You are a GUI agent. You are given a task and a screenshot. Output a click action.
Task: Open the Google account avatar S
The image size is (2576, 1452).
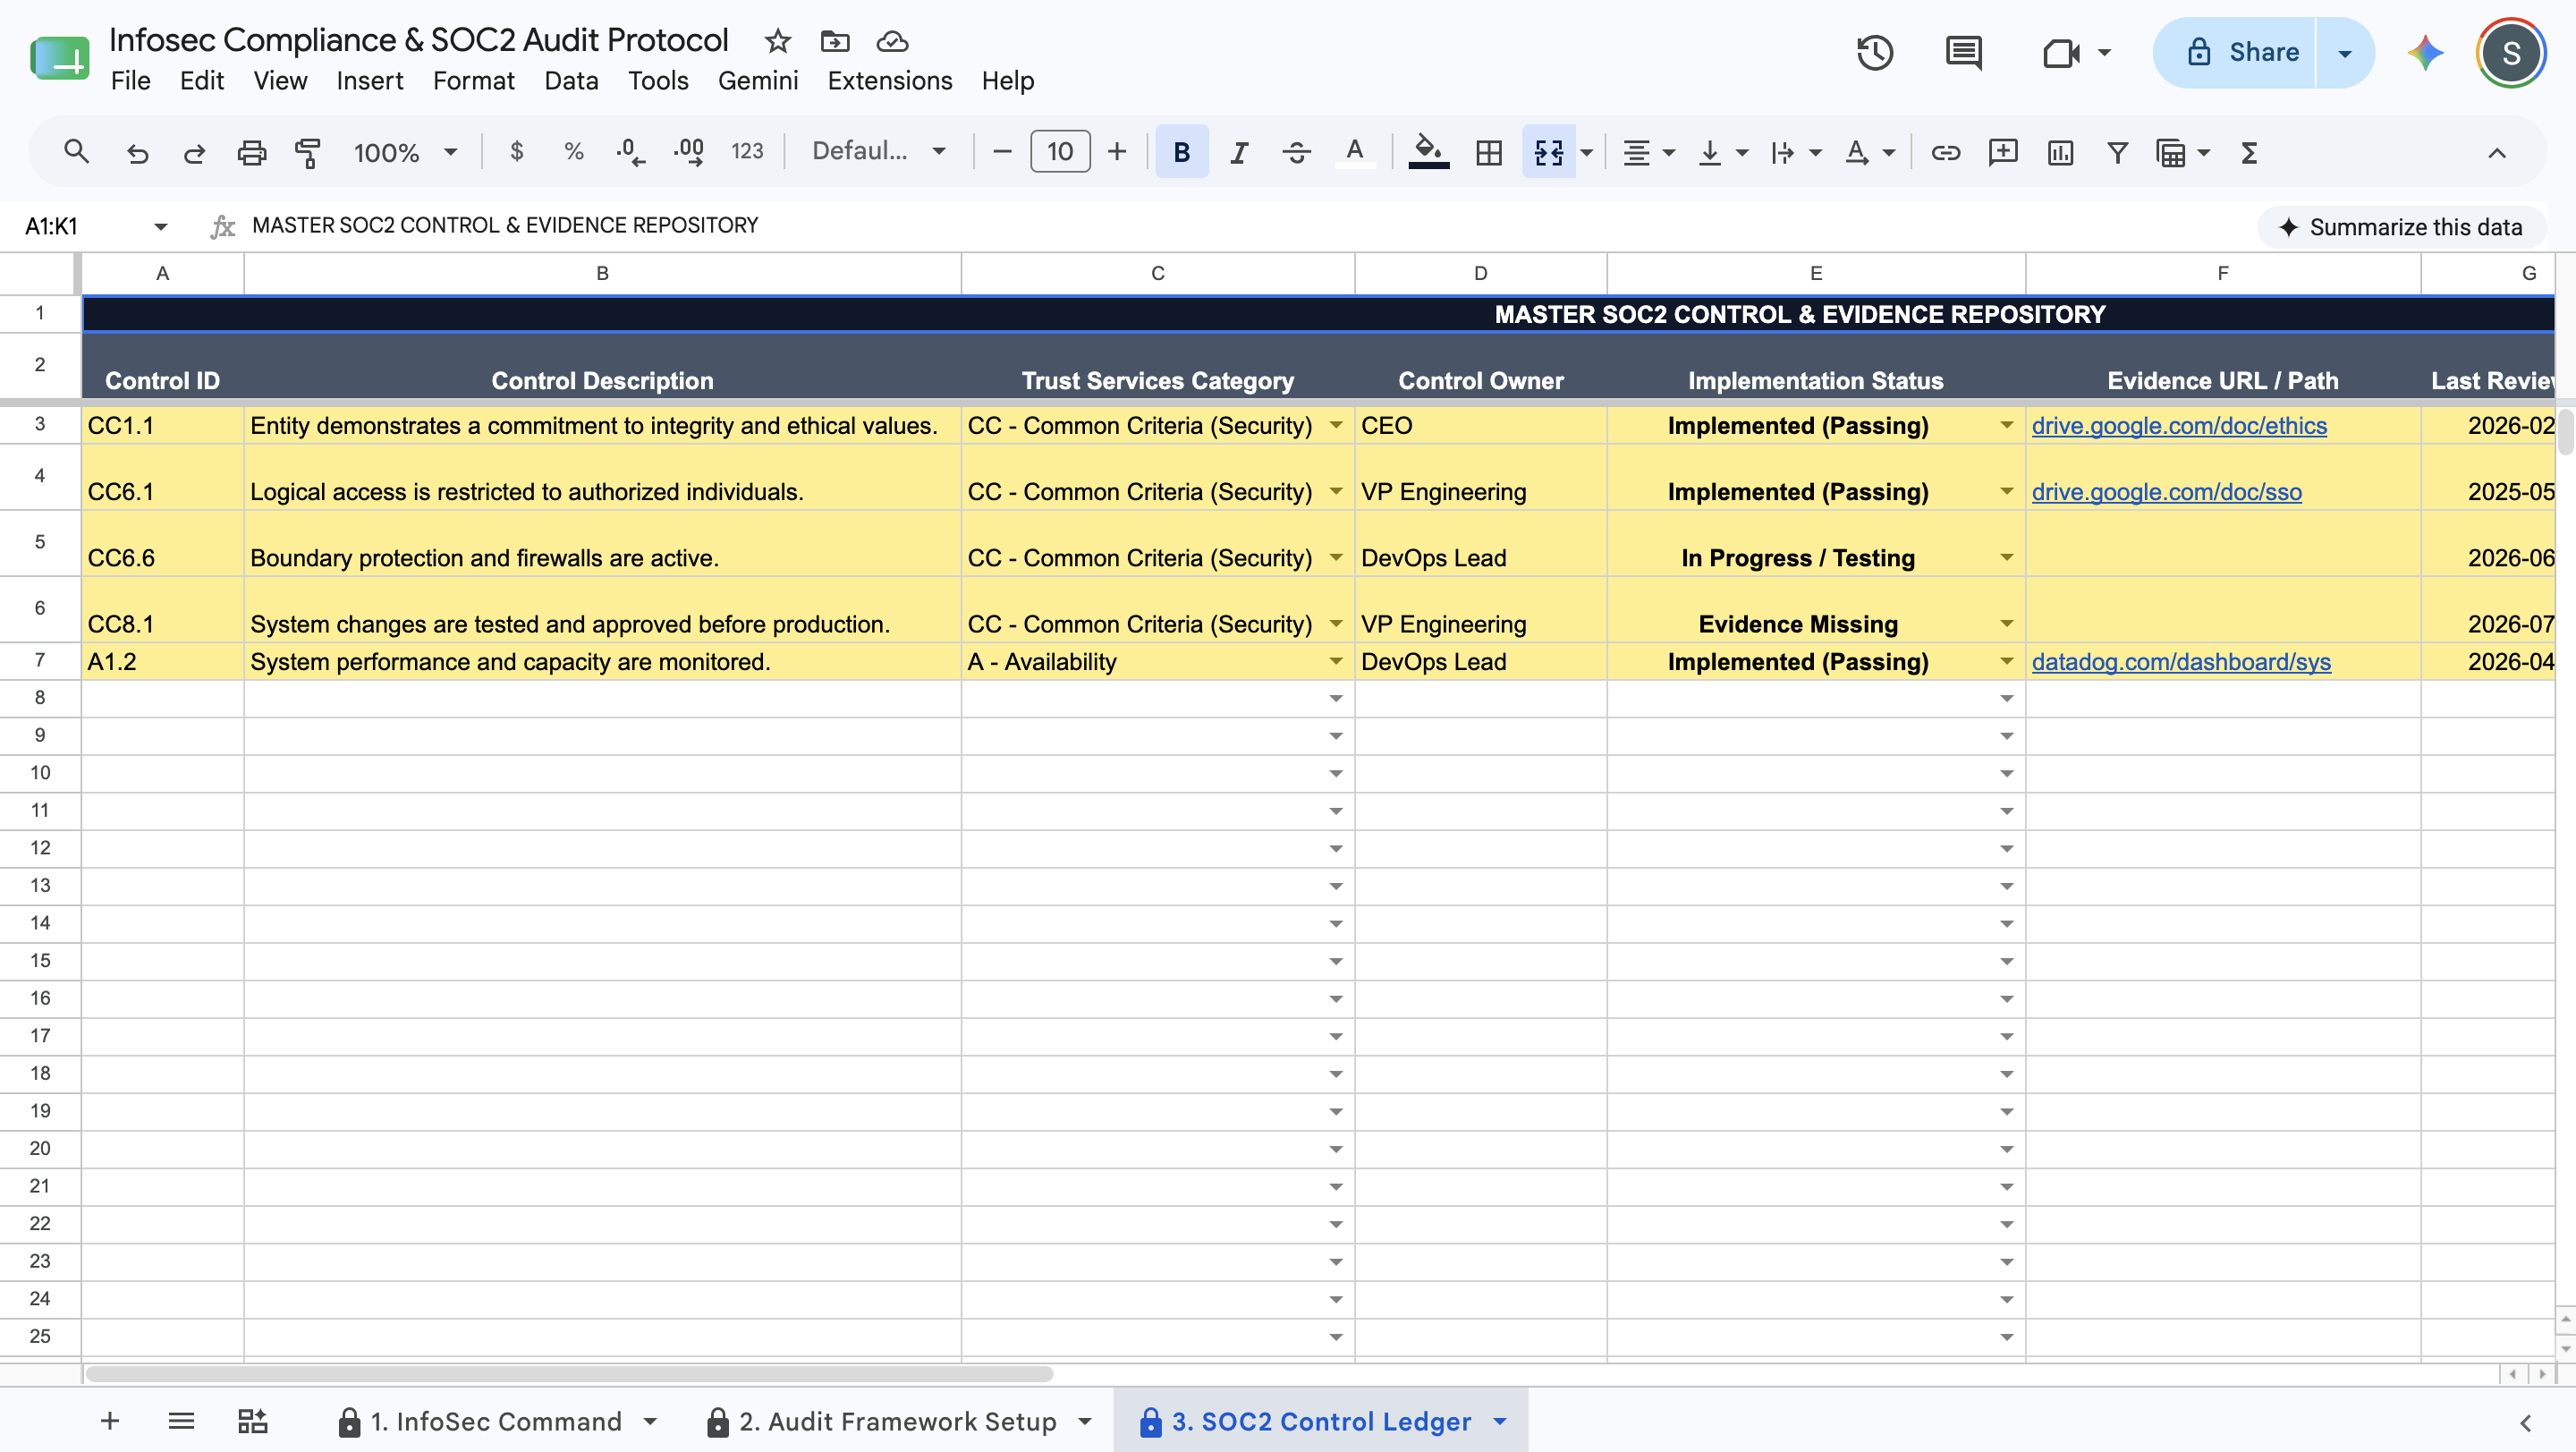click(x=2511, y=52)
